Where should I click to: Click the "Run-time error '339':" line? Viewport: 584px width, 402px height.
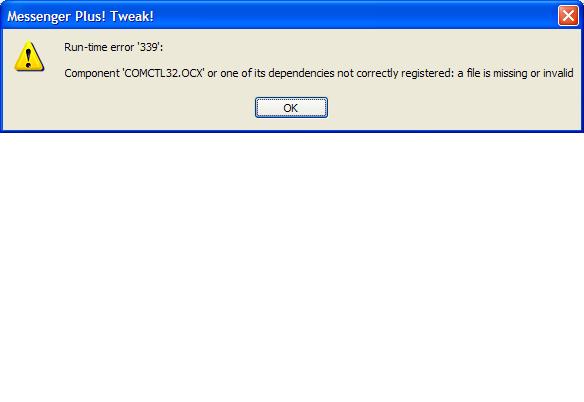coord(114,47)
